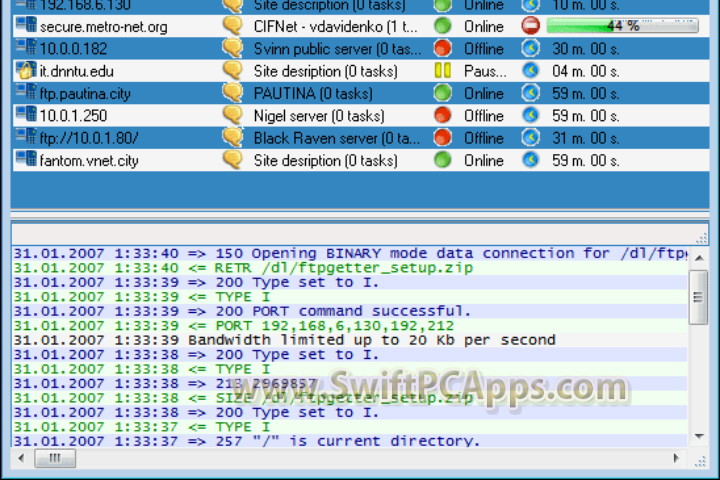The height and width of the screenshot is (480, 720).
Task: Select the fantom.vnet.city host name
Action: [89, 161]
